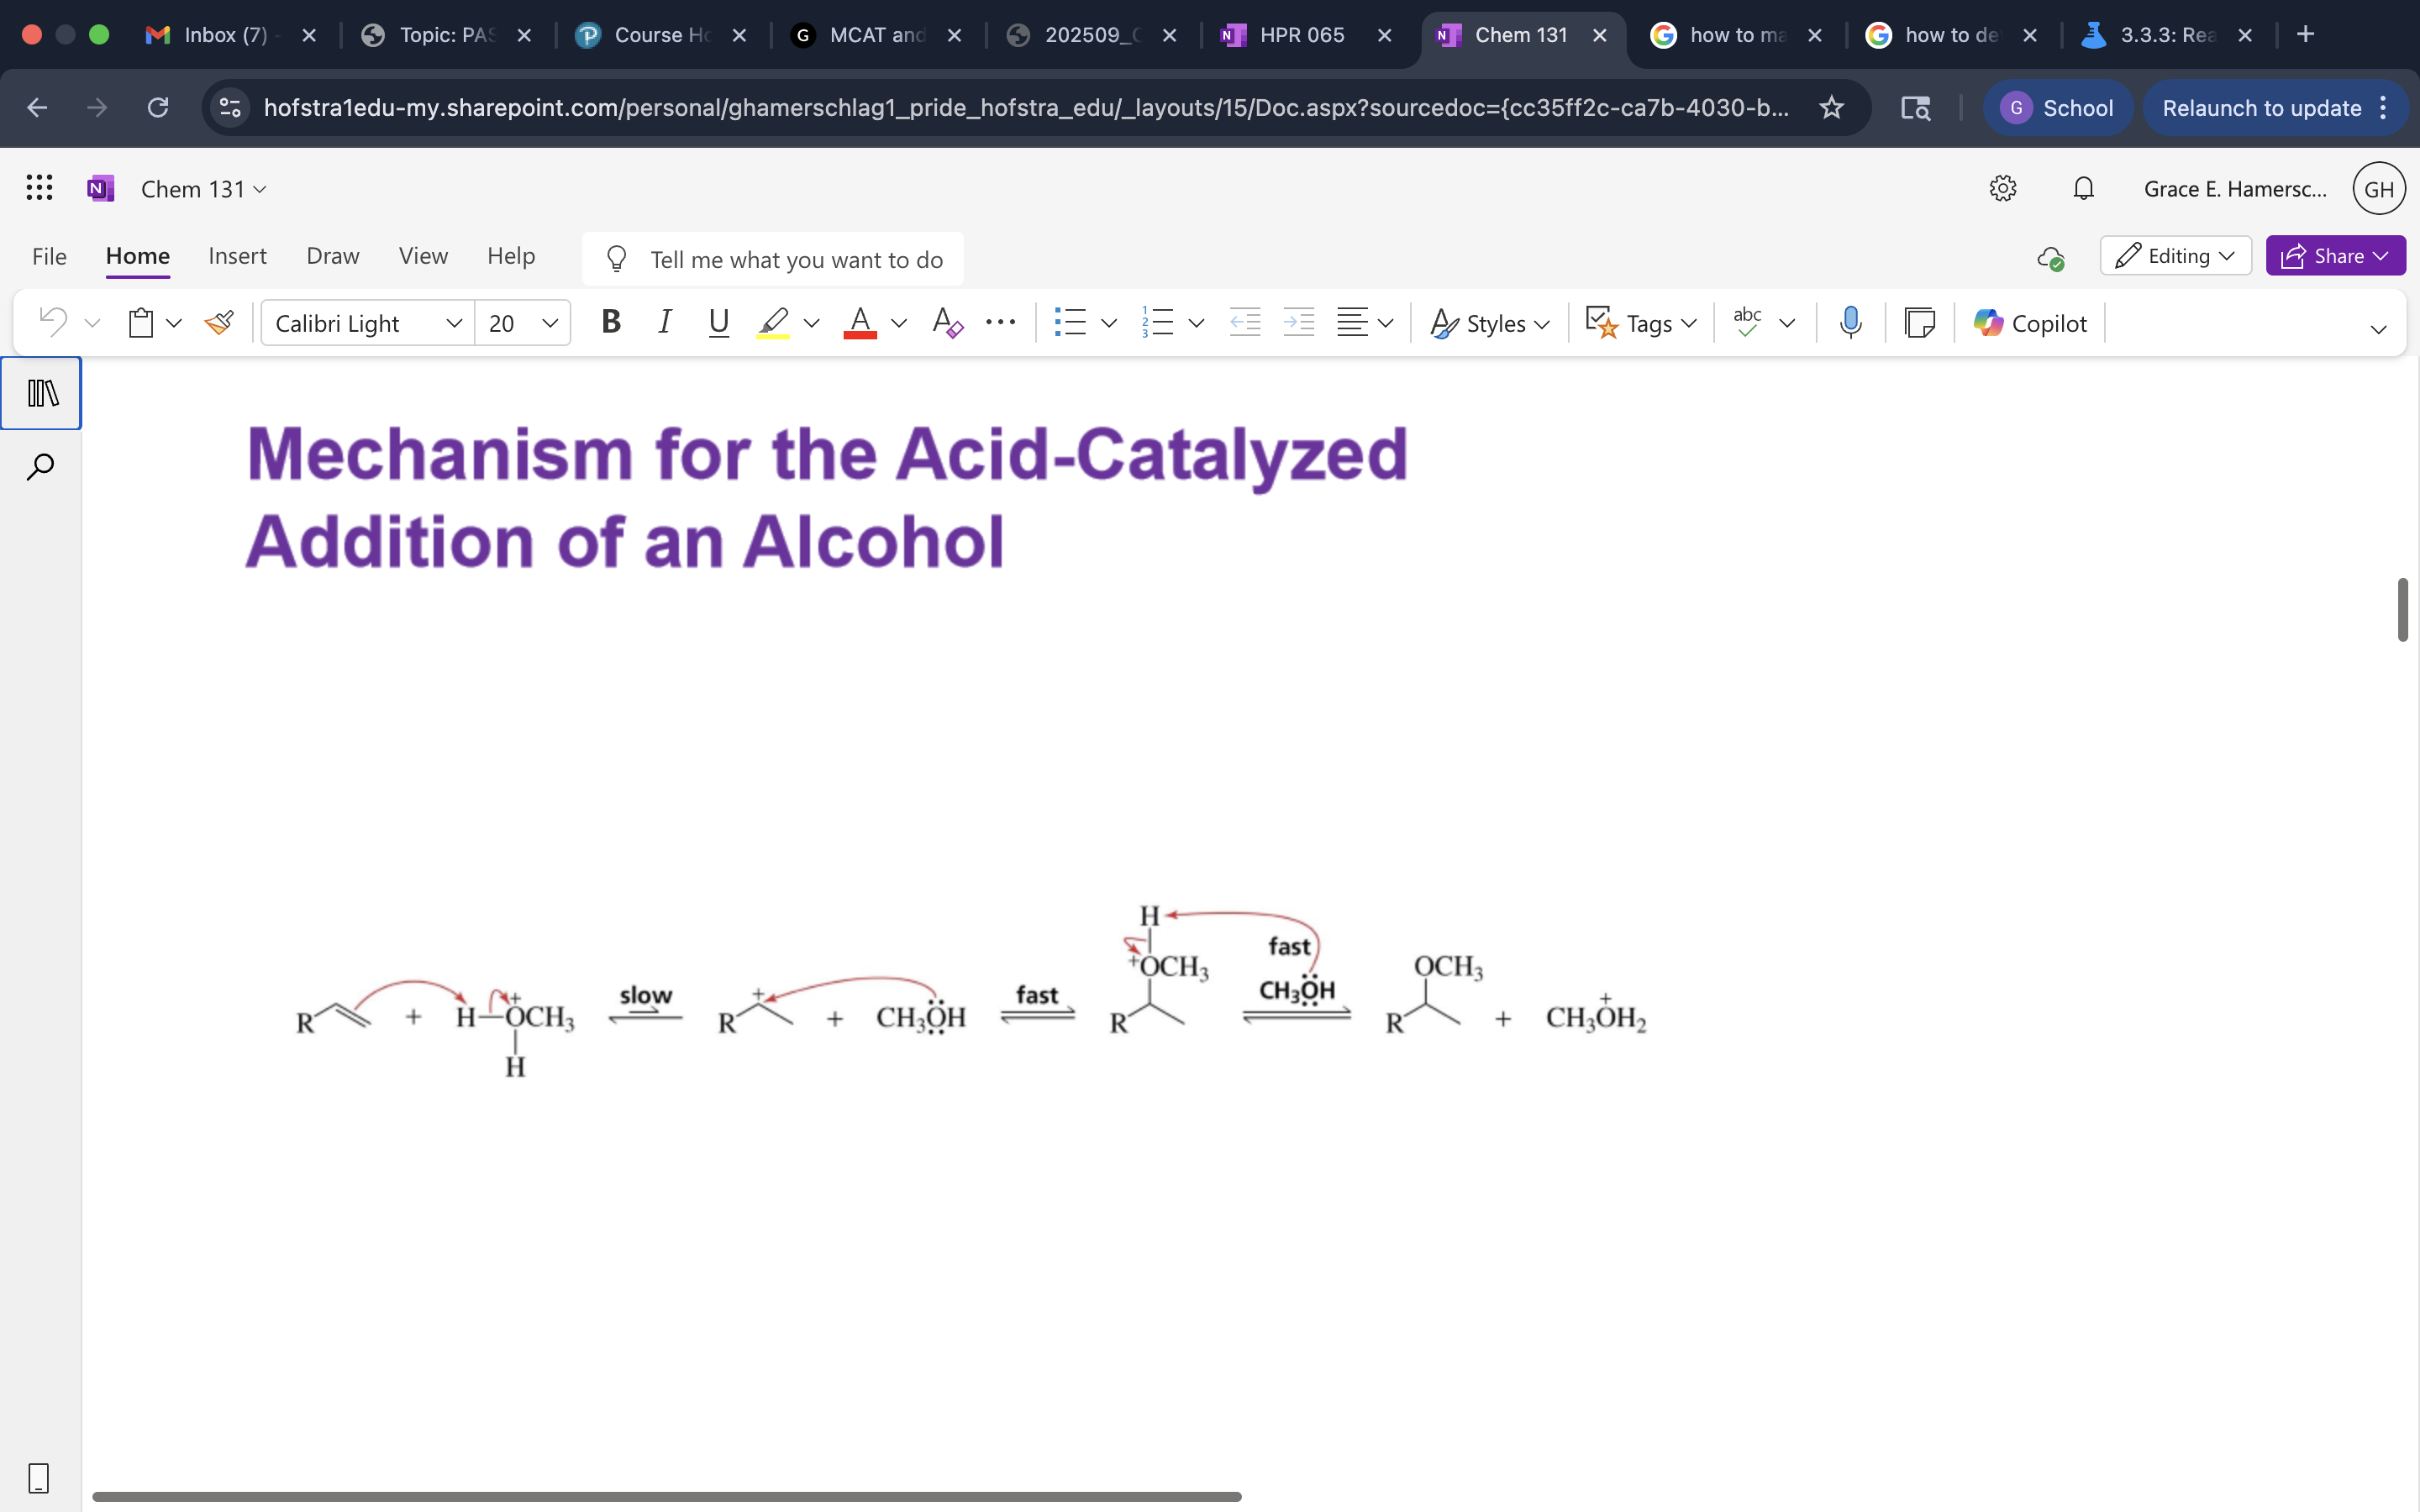Open the Editing mode dropdown
2420x1512 pixels.
2175,255
